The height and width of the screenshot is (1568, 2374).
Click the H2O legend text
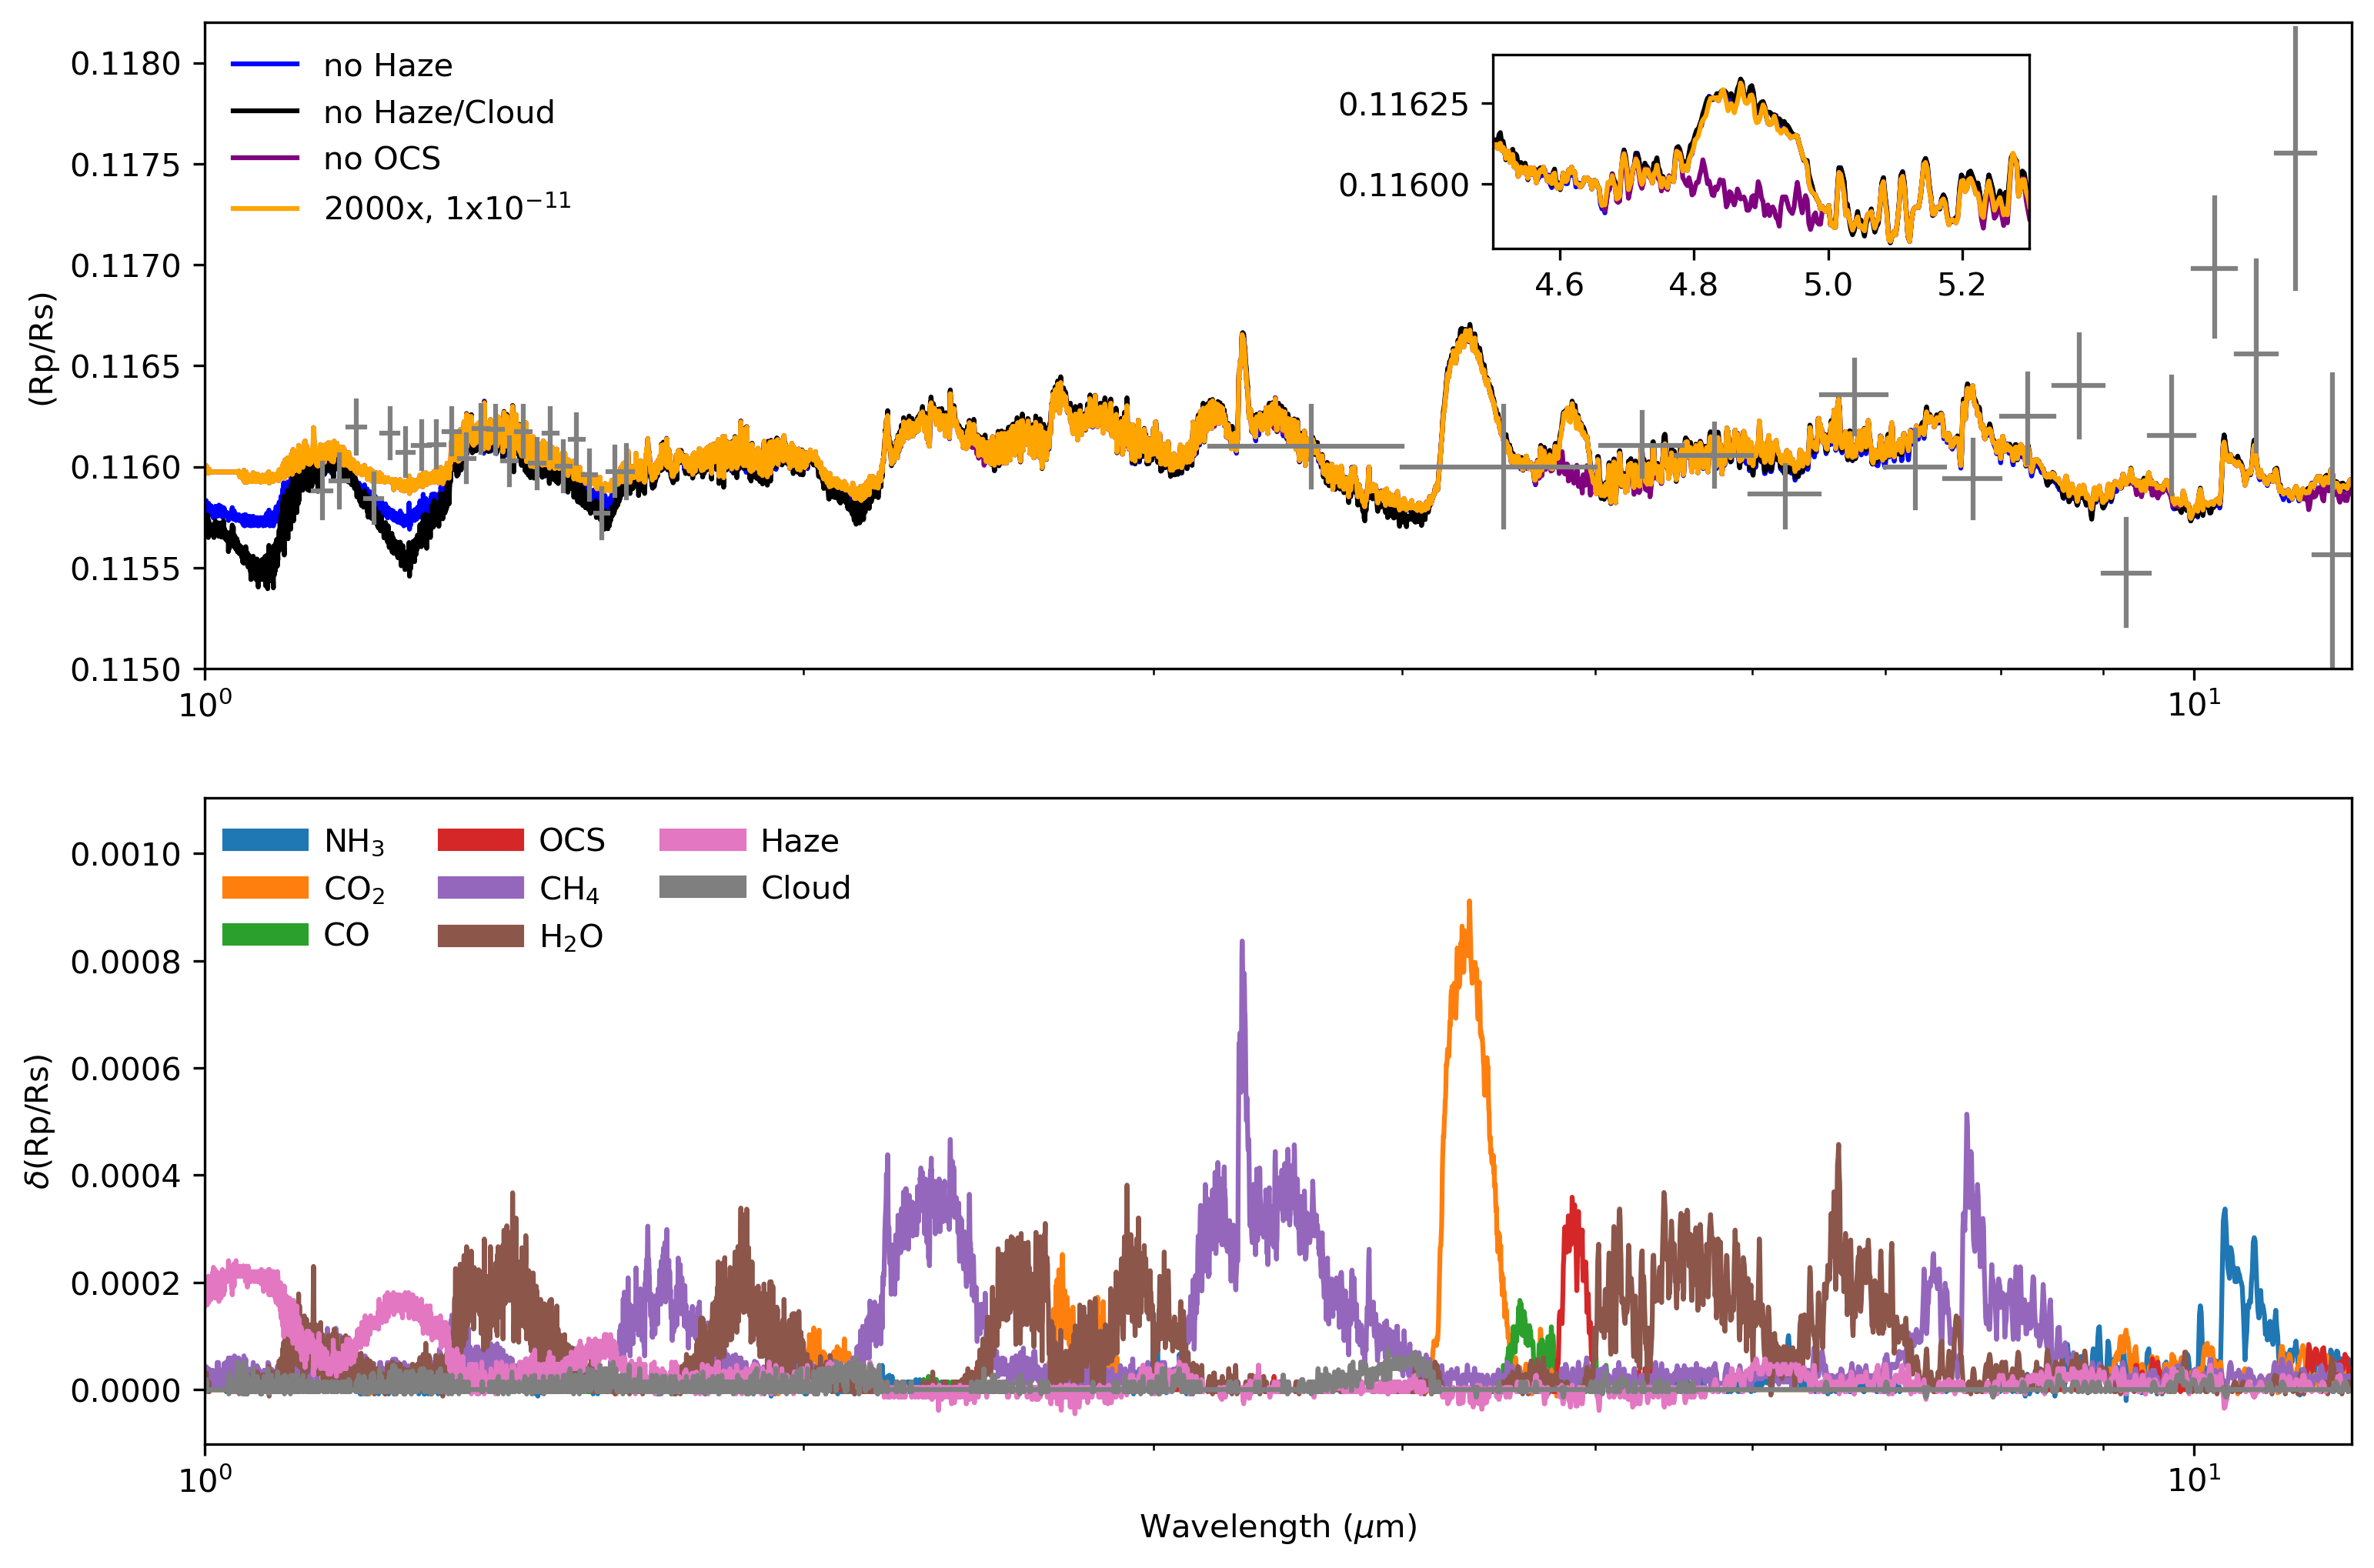click(571, 937)
